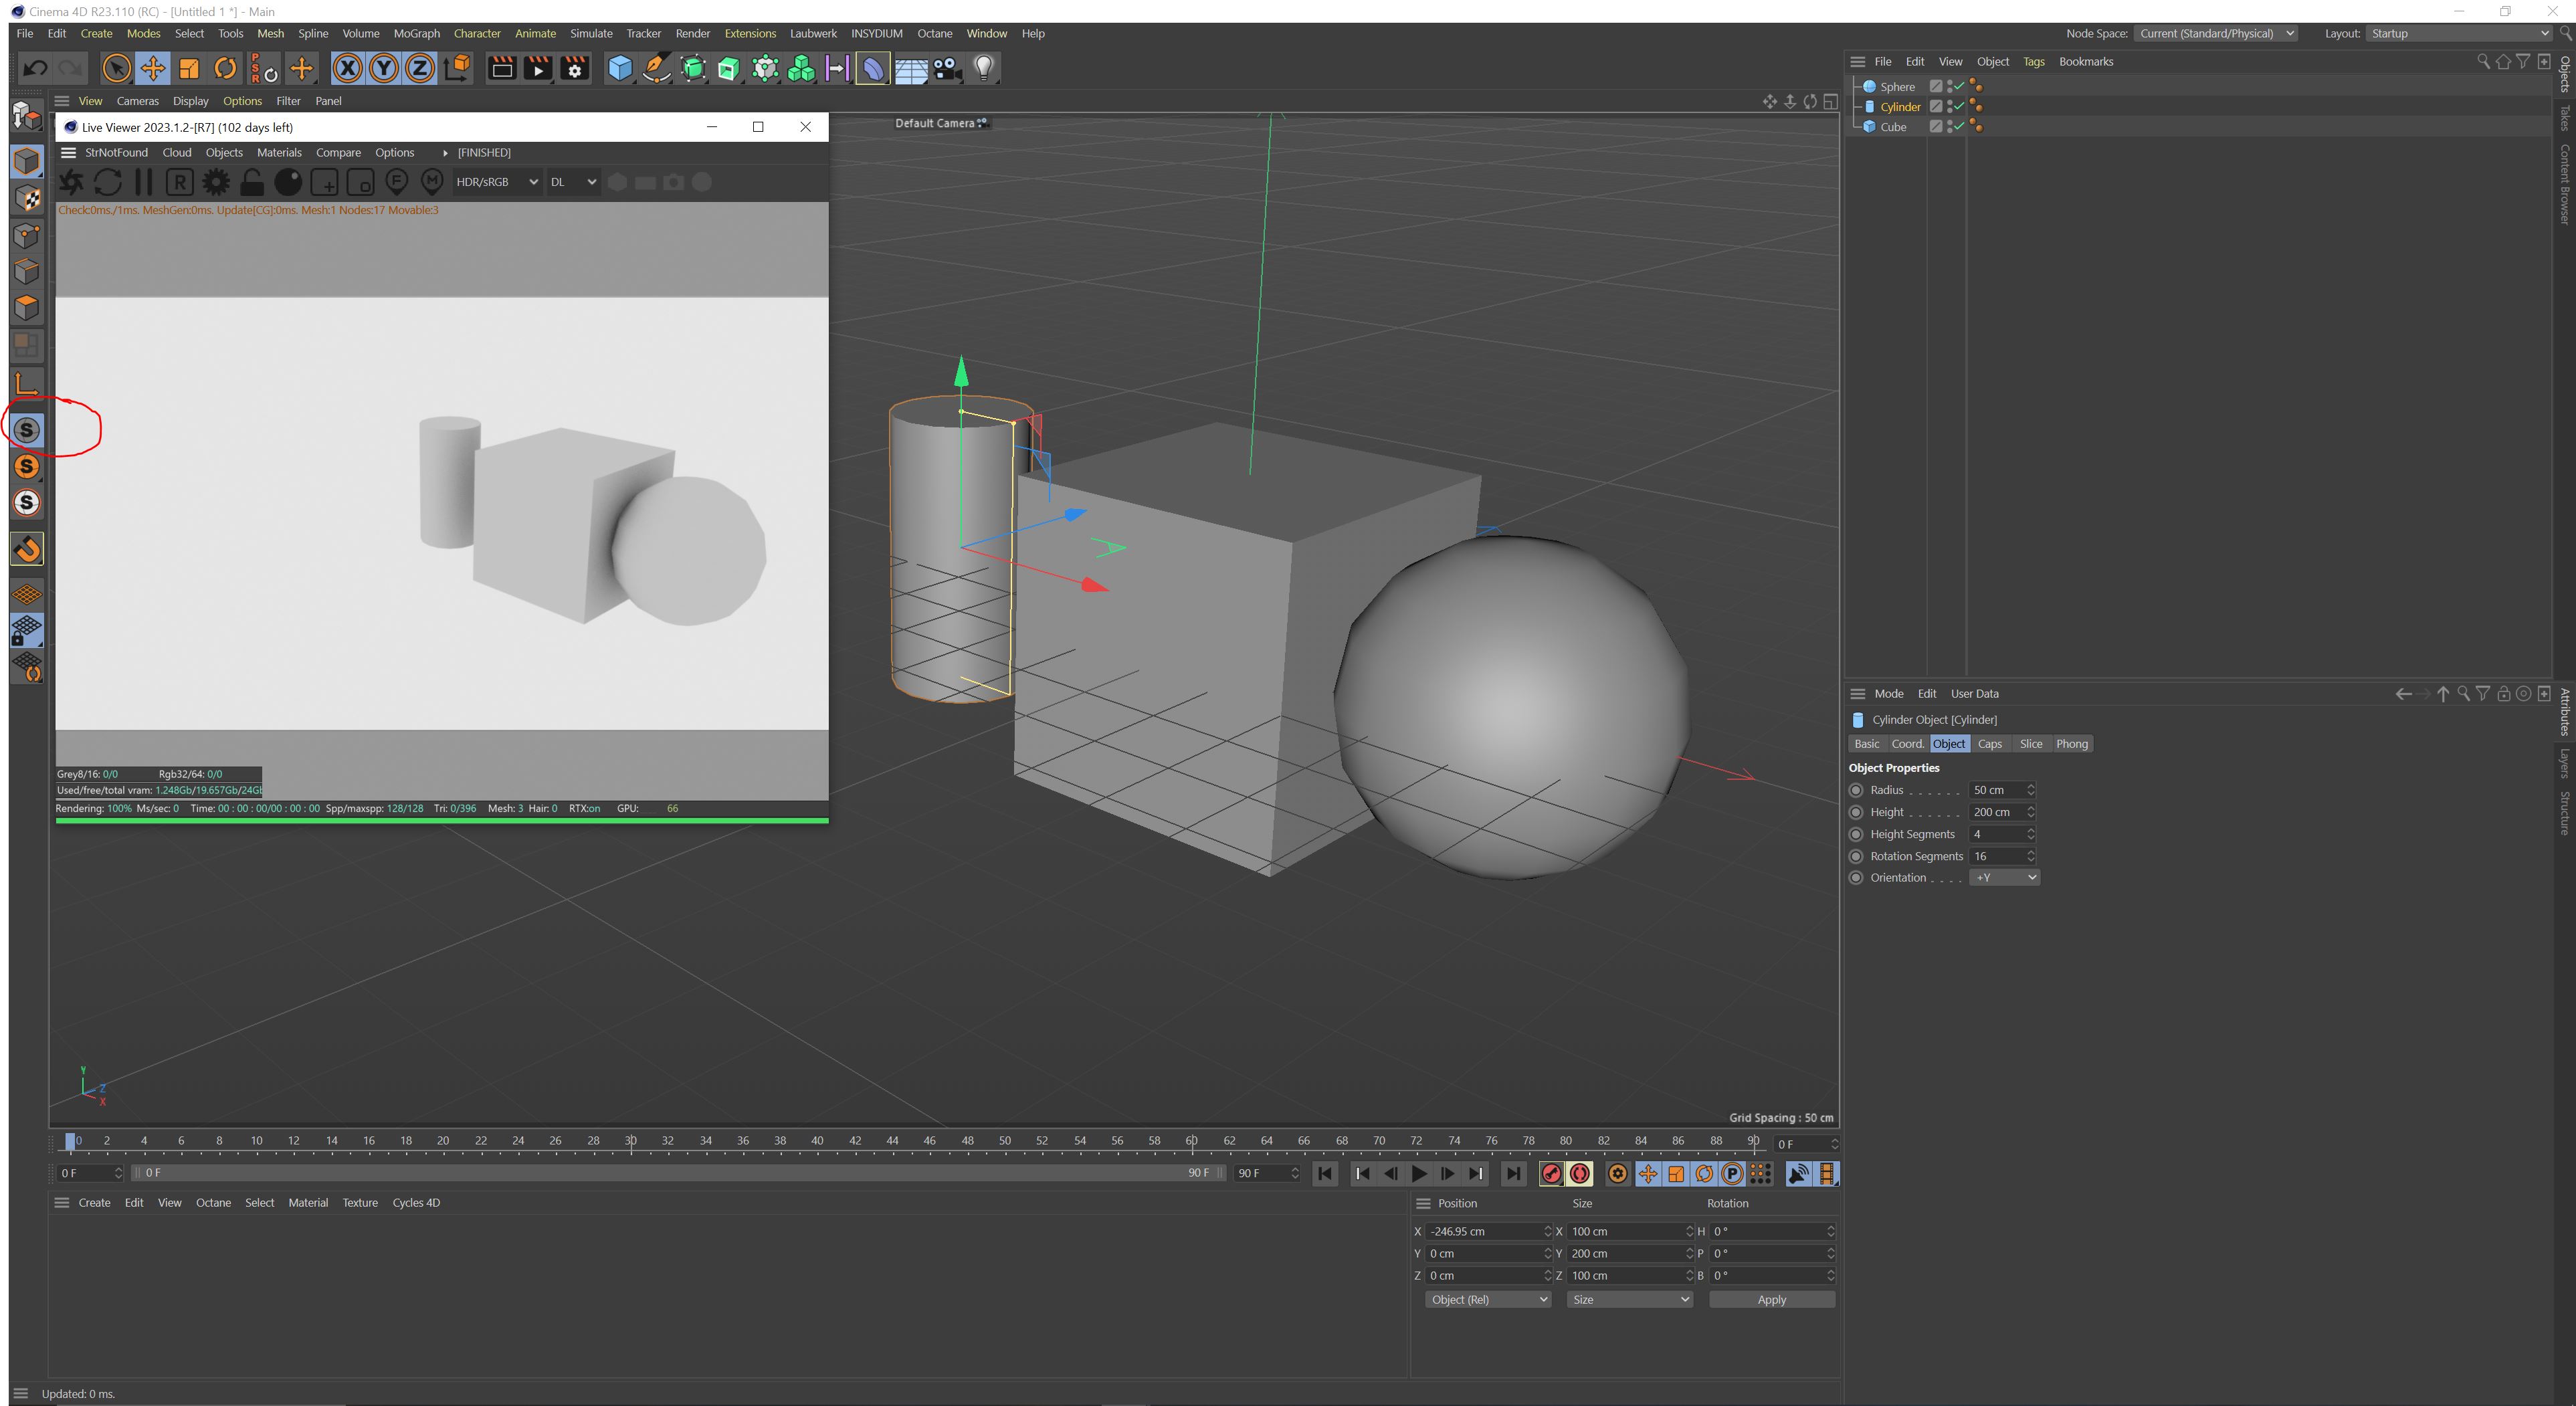Toggle the Z axis lock
This screenshot has width=2576, height=1406.
420,68
